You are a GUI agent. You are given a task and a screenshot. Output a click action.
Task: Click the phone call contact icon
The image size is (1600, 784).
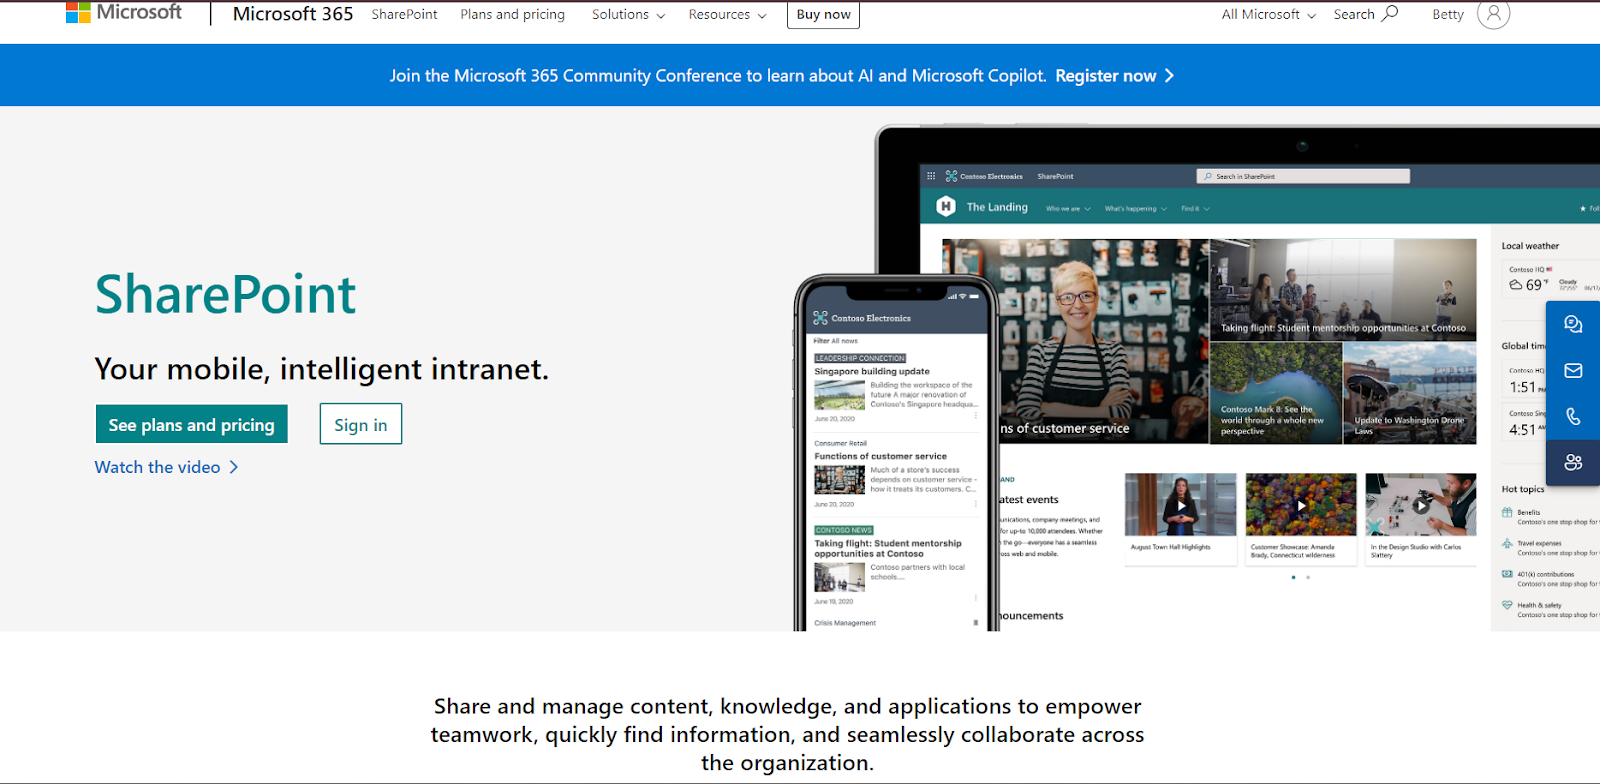tap(1573, 417)
